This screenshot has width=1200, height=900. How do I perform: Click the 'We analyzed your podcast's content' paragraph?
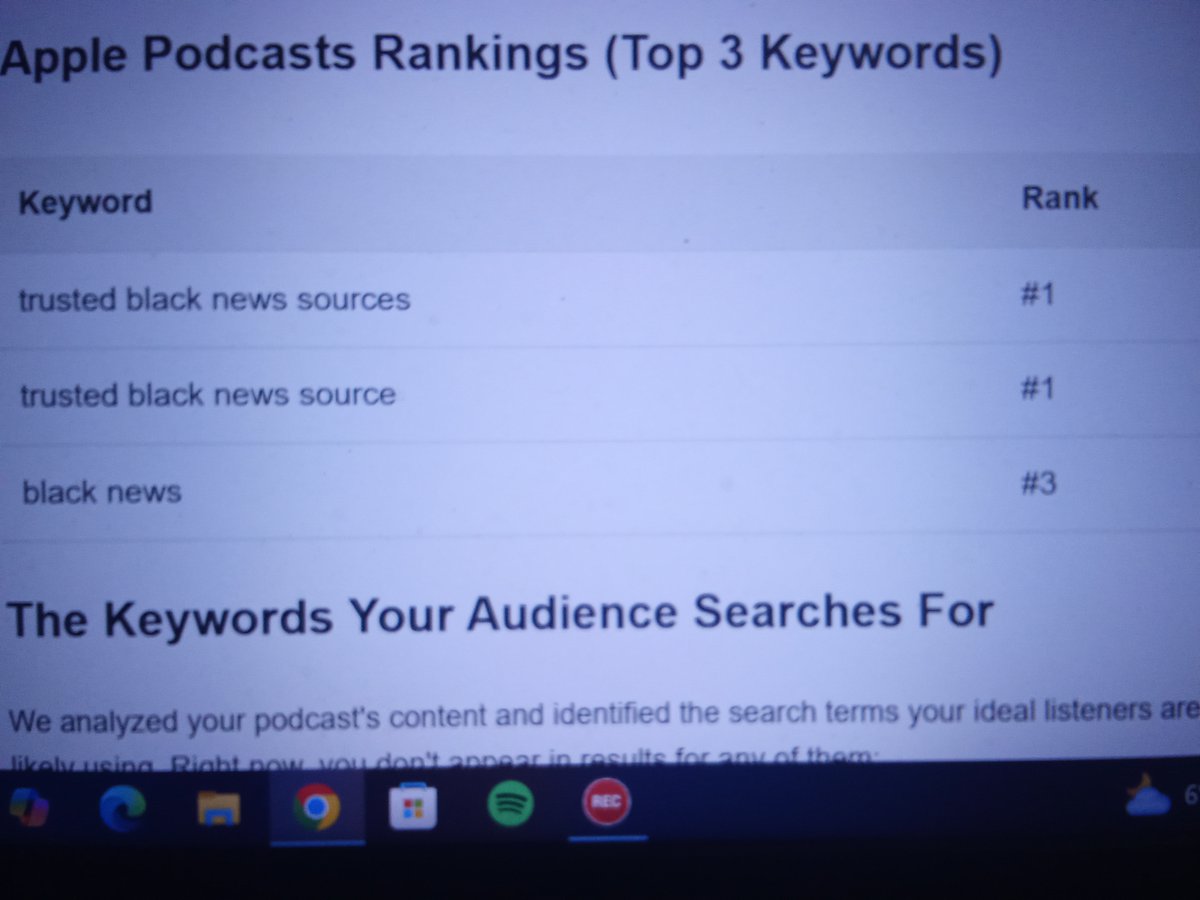click(603, 737)
